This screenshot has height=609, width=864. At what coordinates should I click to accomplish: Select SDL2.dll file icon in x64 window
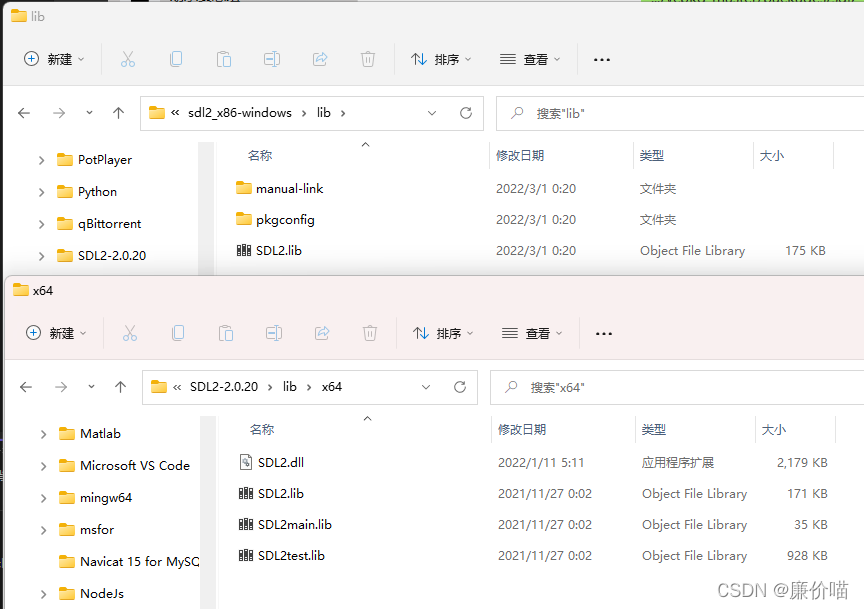[x=246, y=462]
